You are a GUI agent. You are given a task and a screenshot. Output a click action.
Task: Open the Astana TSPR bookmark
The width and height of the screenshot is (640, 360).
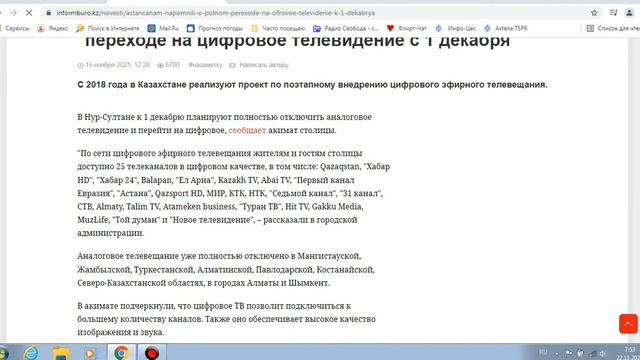click(x=506, y=28)
